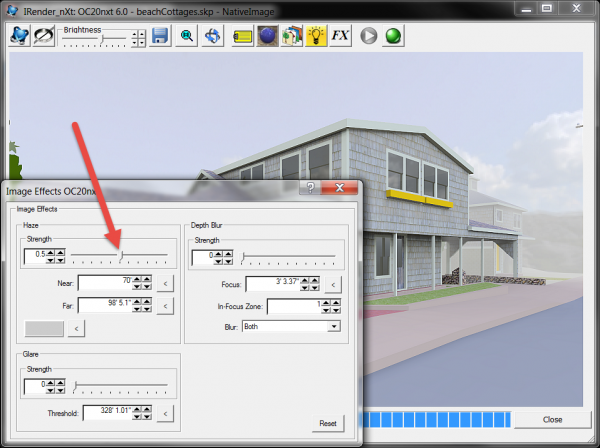The width and height of the screenshot is (600, 448).
Task: Click the magnifier zoom icon in toolbar
Action: pyautogui.click(x=187, y=36)
